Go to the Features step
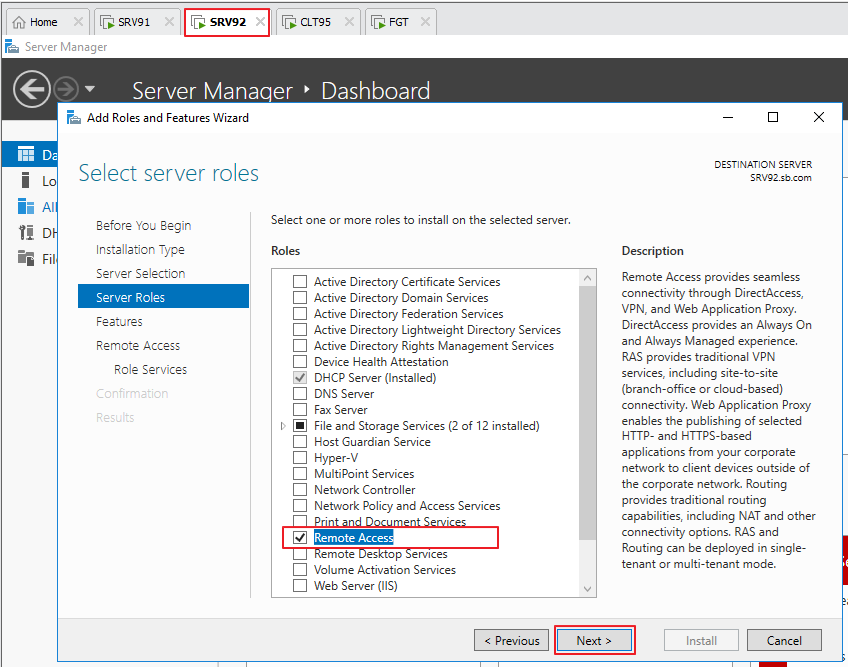848x667 pixels. [119, 321]
